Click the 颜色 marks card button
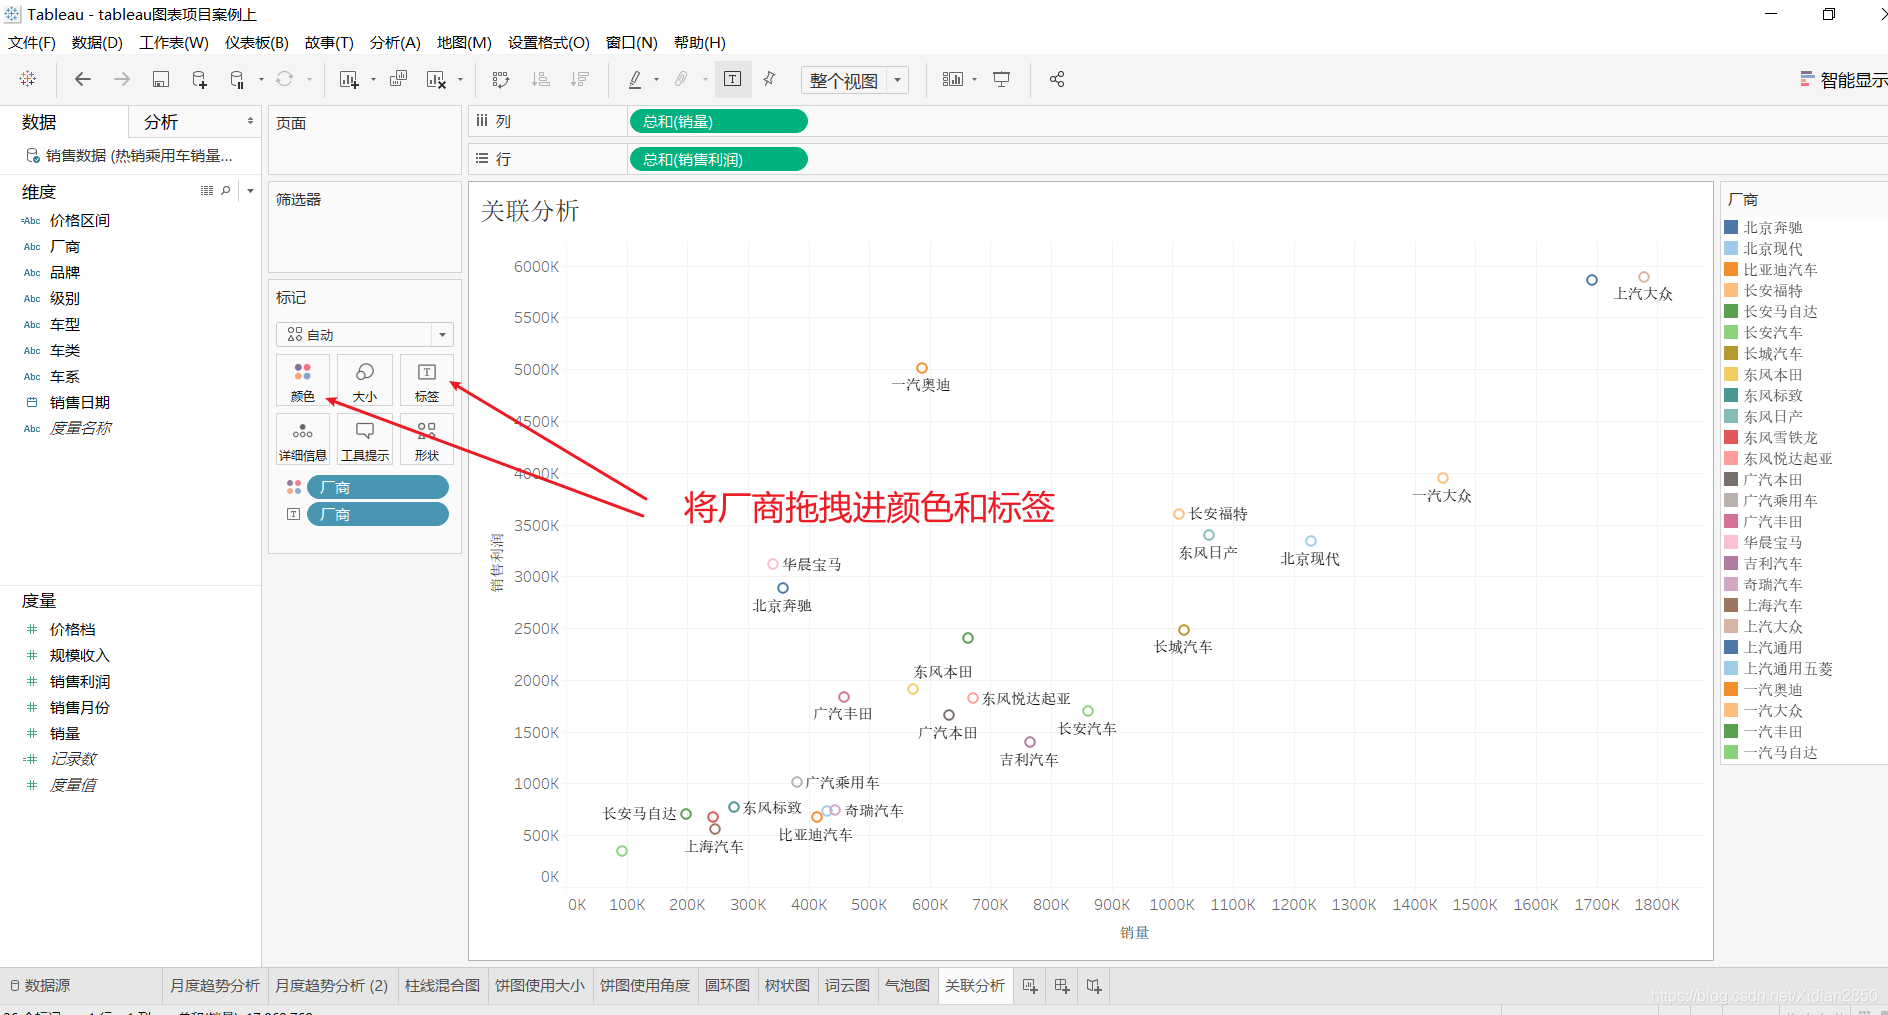Screen dimensions: 1888x1015 [x=303, y=381]
